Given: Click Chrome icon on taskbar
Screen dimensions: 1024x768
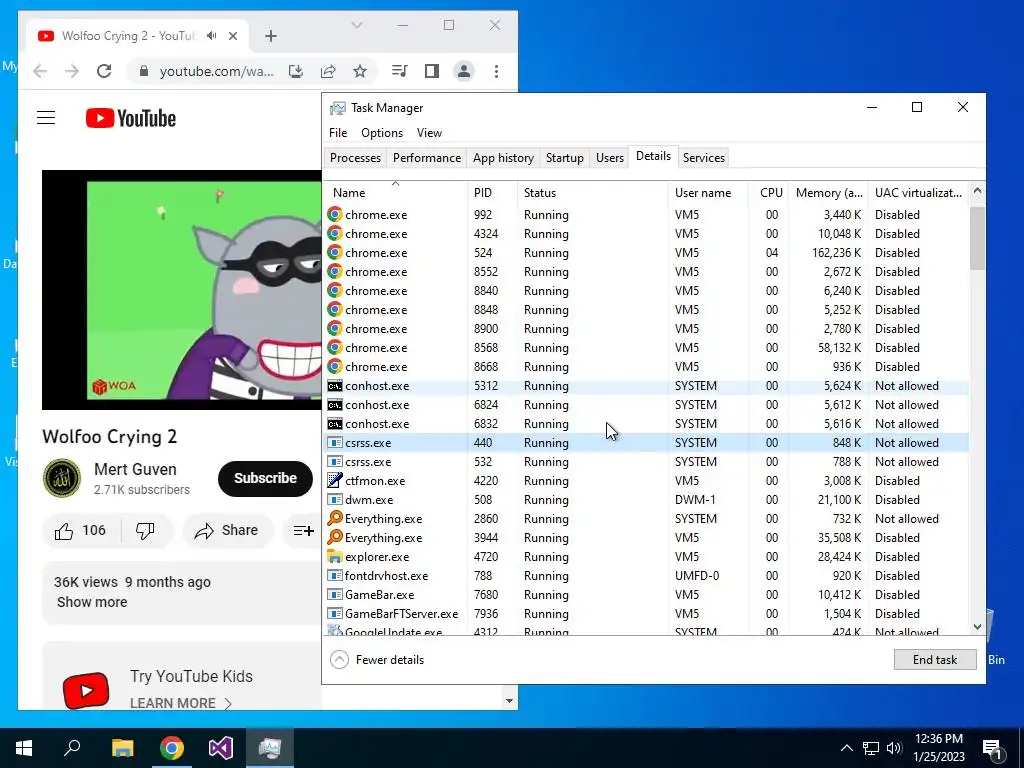Looking at the screenshot, I should tap(172, 748).
